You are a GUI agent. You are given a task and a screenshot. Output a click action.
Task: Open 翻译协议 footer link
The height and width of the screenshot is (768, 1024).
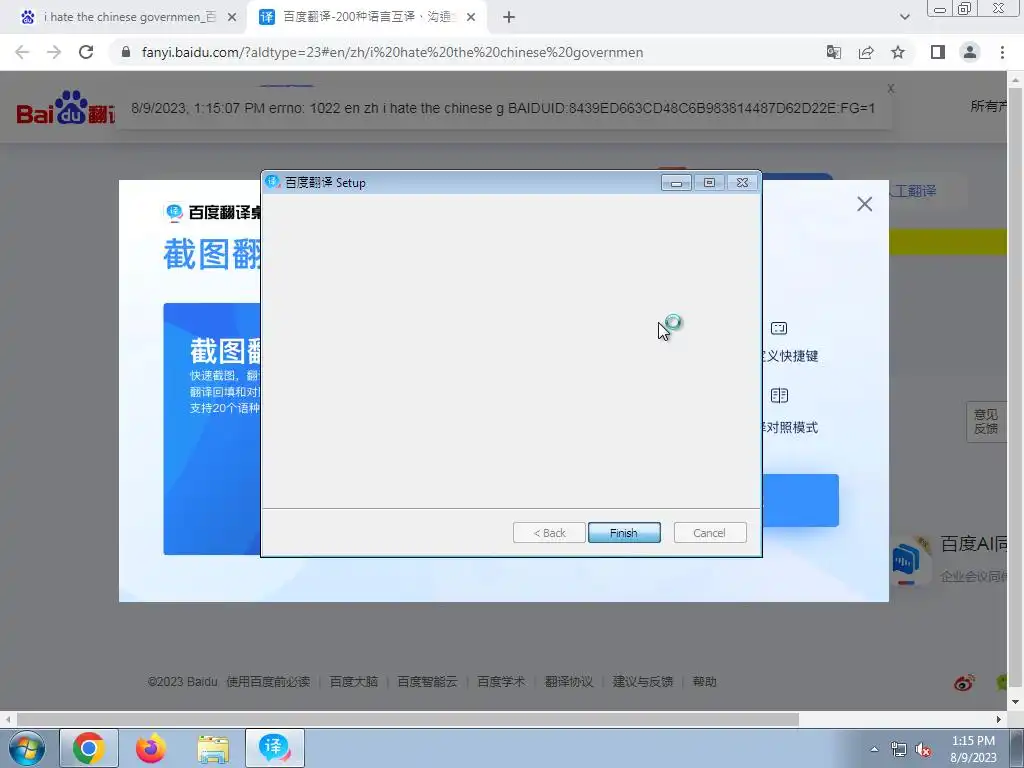(569, 682)
